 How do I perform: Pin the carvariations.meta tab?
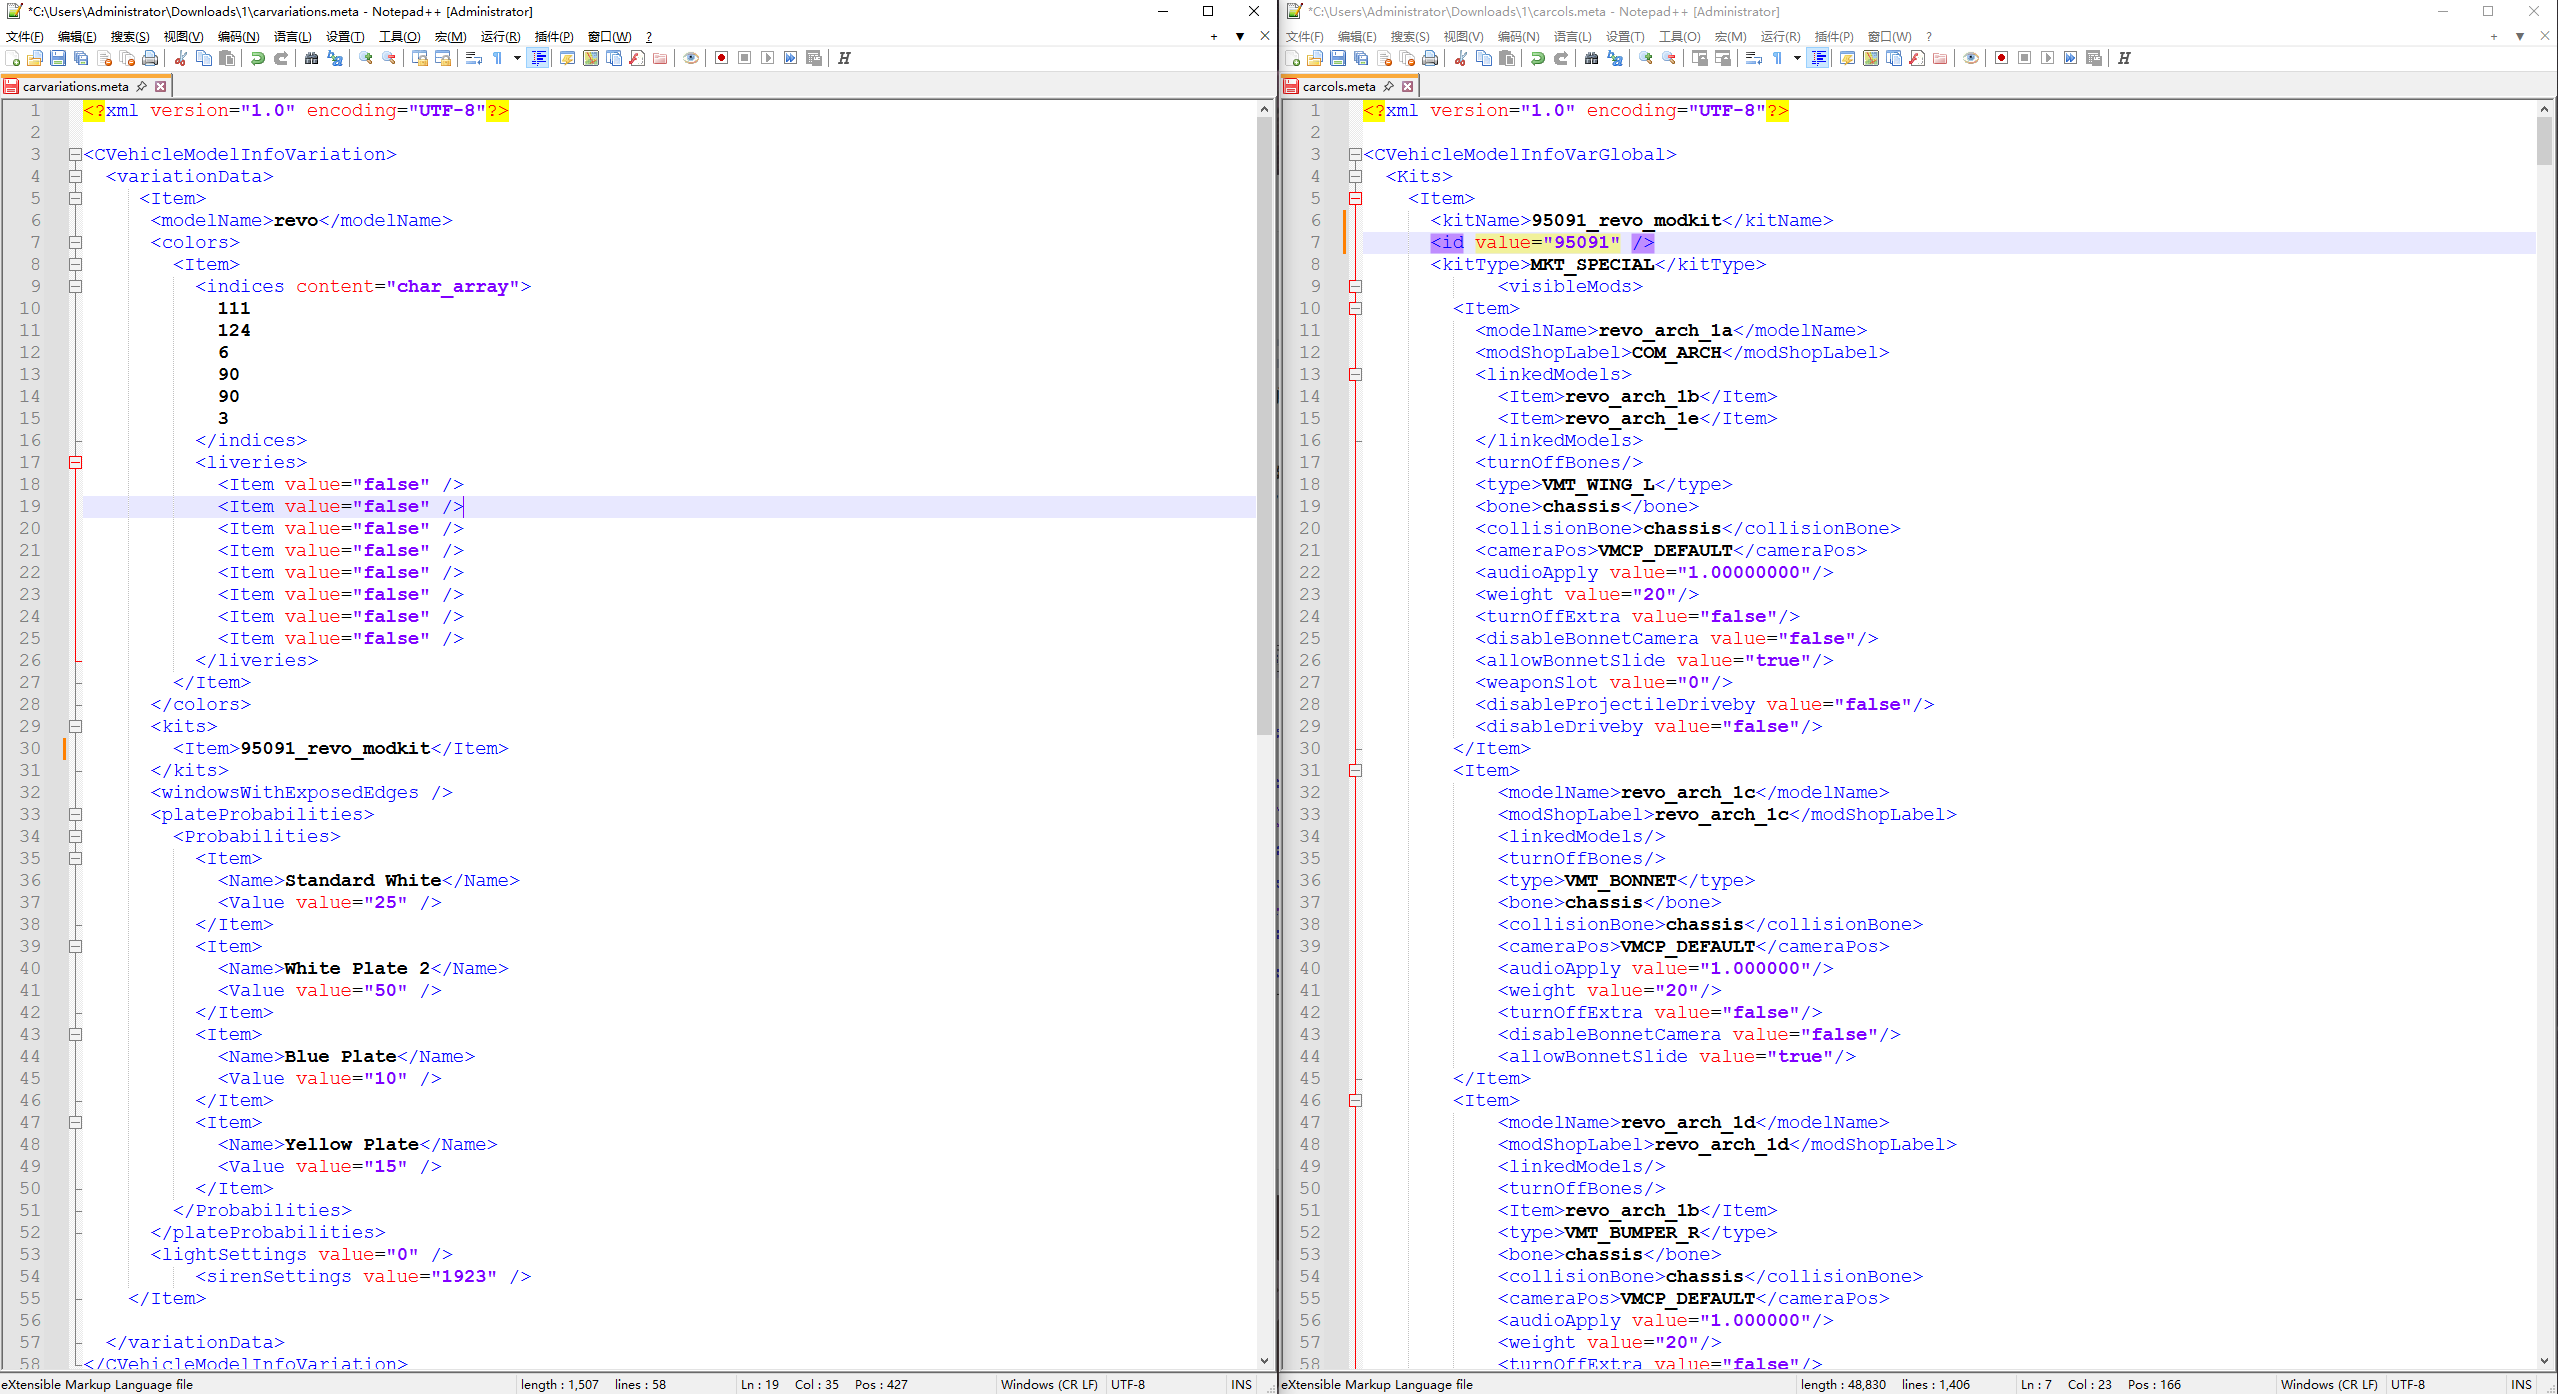tap(142, 86)
